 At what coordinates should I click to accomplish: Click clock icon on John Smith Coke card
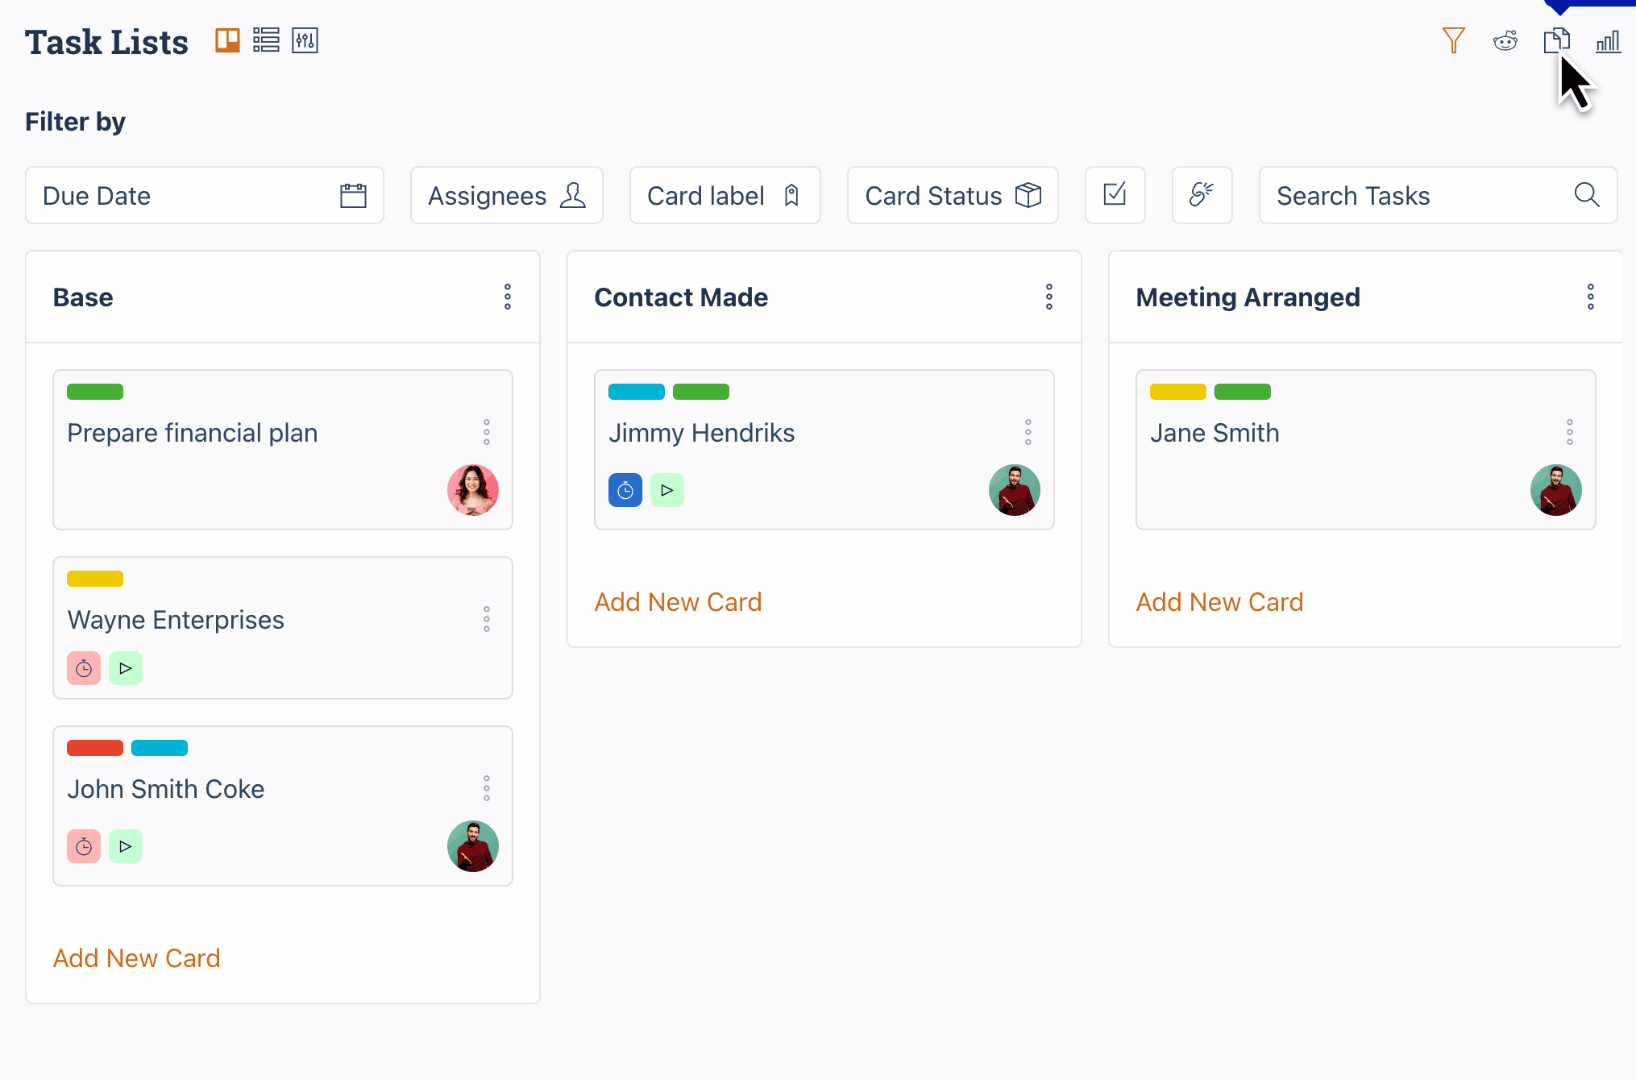(x=84, y=847)
